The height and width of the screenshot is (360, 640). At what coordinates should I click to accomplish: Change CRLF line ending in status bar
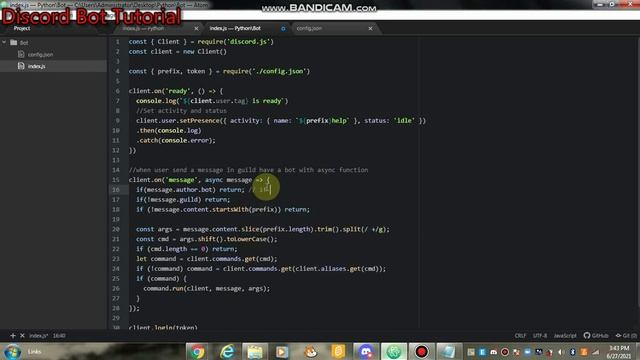[x=520, y=336]
